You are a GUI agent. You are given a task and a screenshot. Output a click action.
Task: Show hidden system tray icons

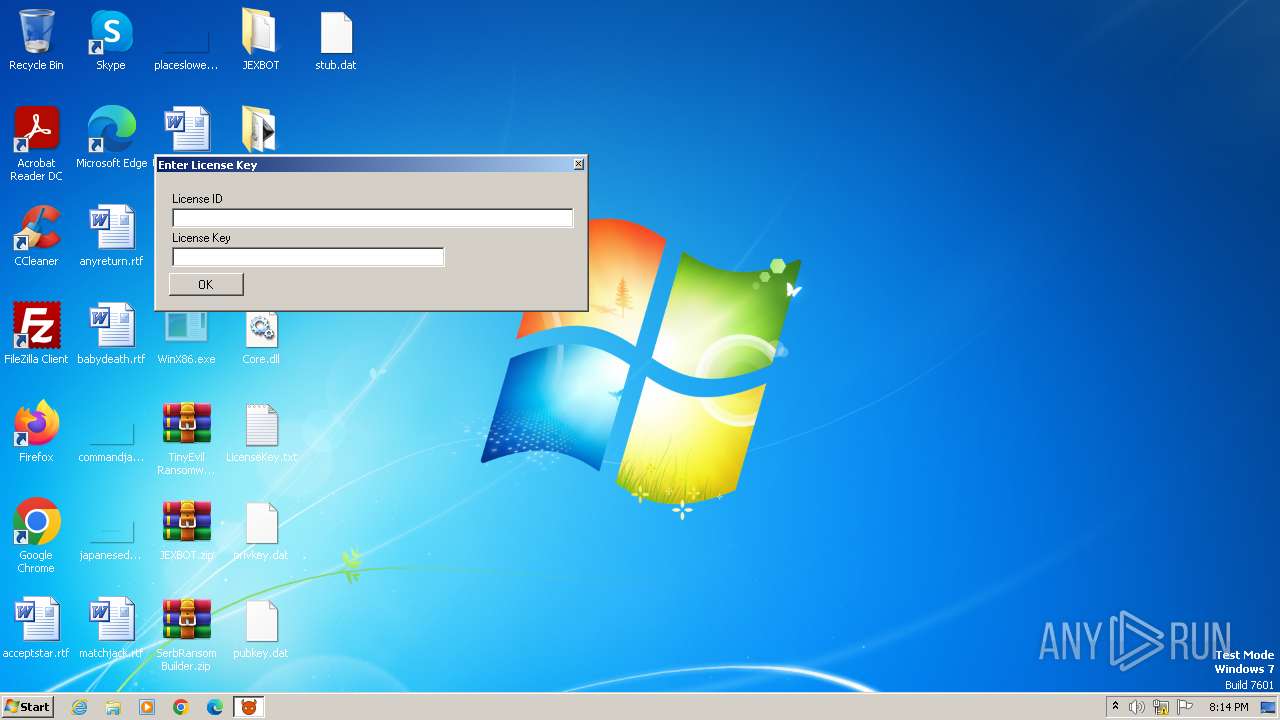click(1115, 707)
